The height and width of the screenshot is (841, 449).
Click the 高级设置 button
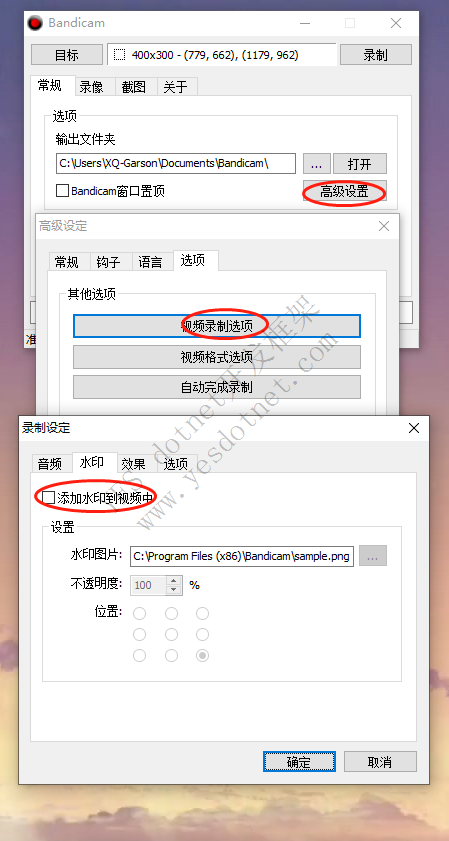[x=344, y=191]
